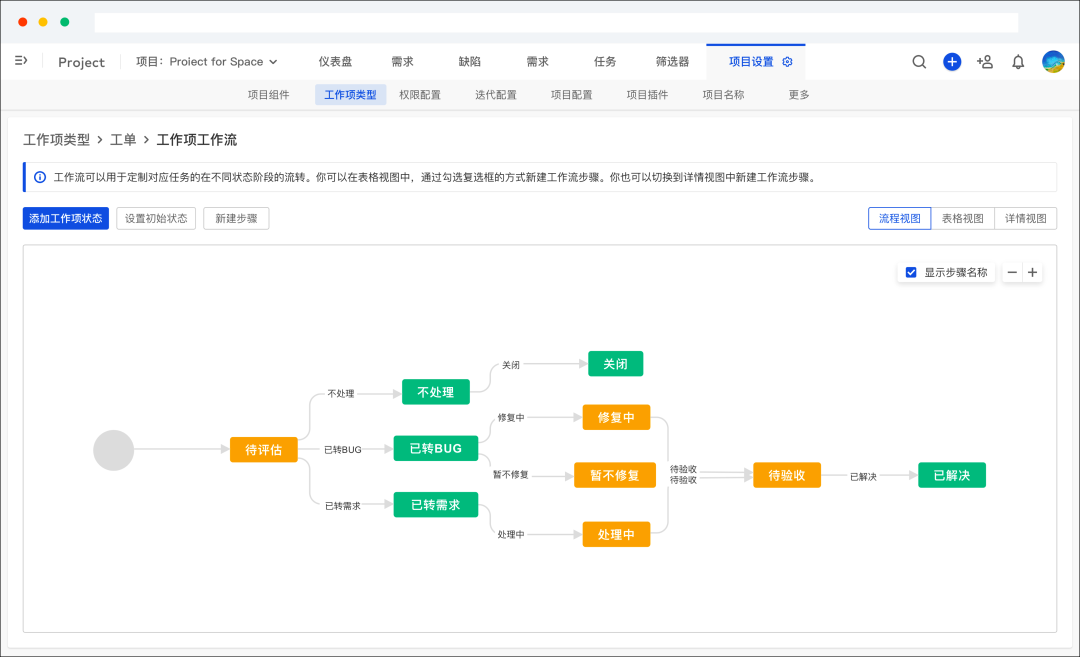Click the 添加工作项状态 button
The width and height of the screenshot is (1080, 657).
tap(66, 218)
